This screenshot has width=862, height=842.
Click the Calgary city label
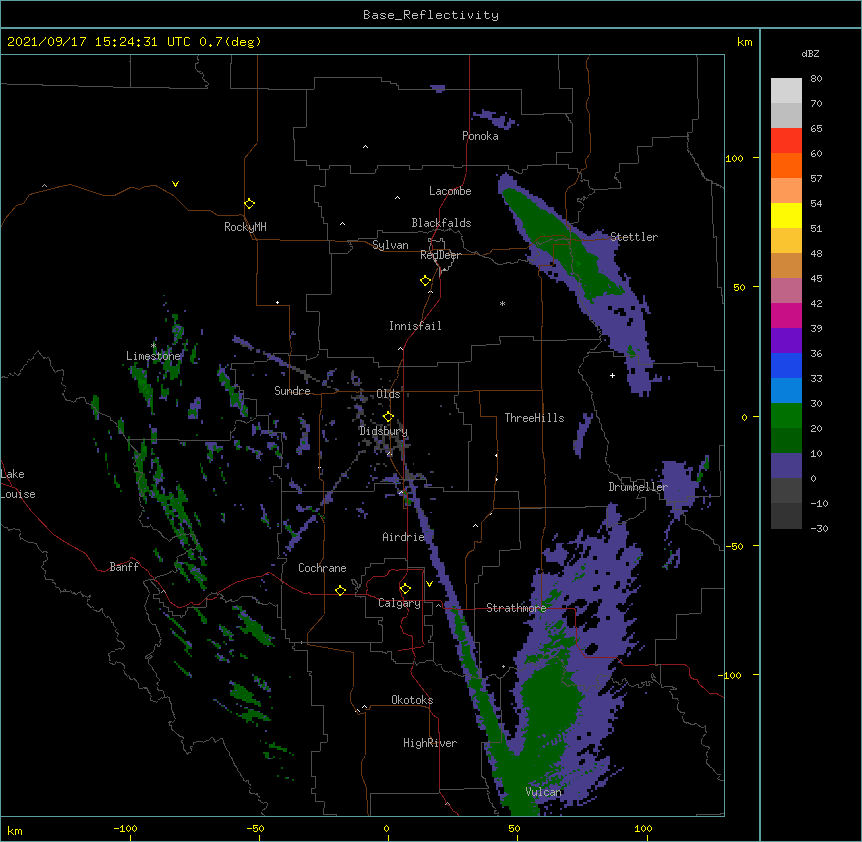point(399,603)
